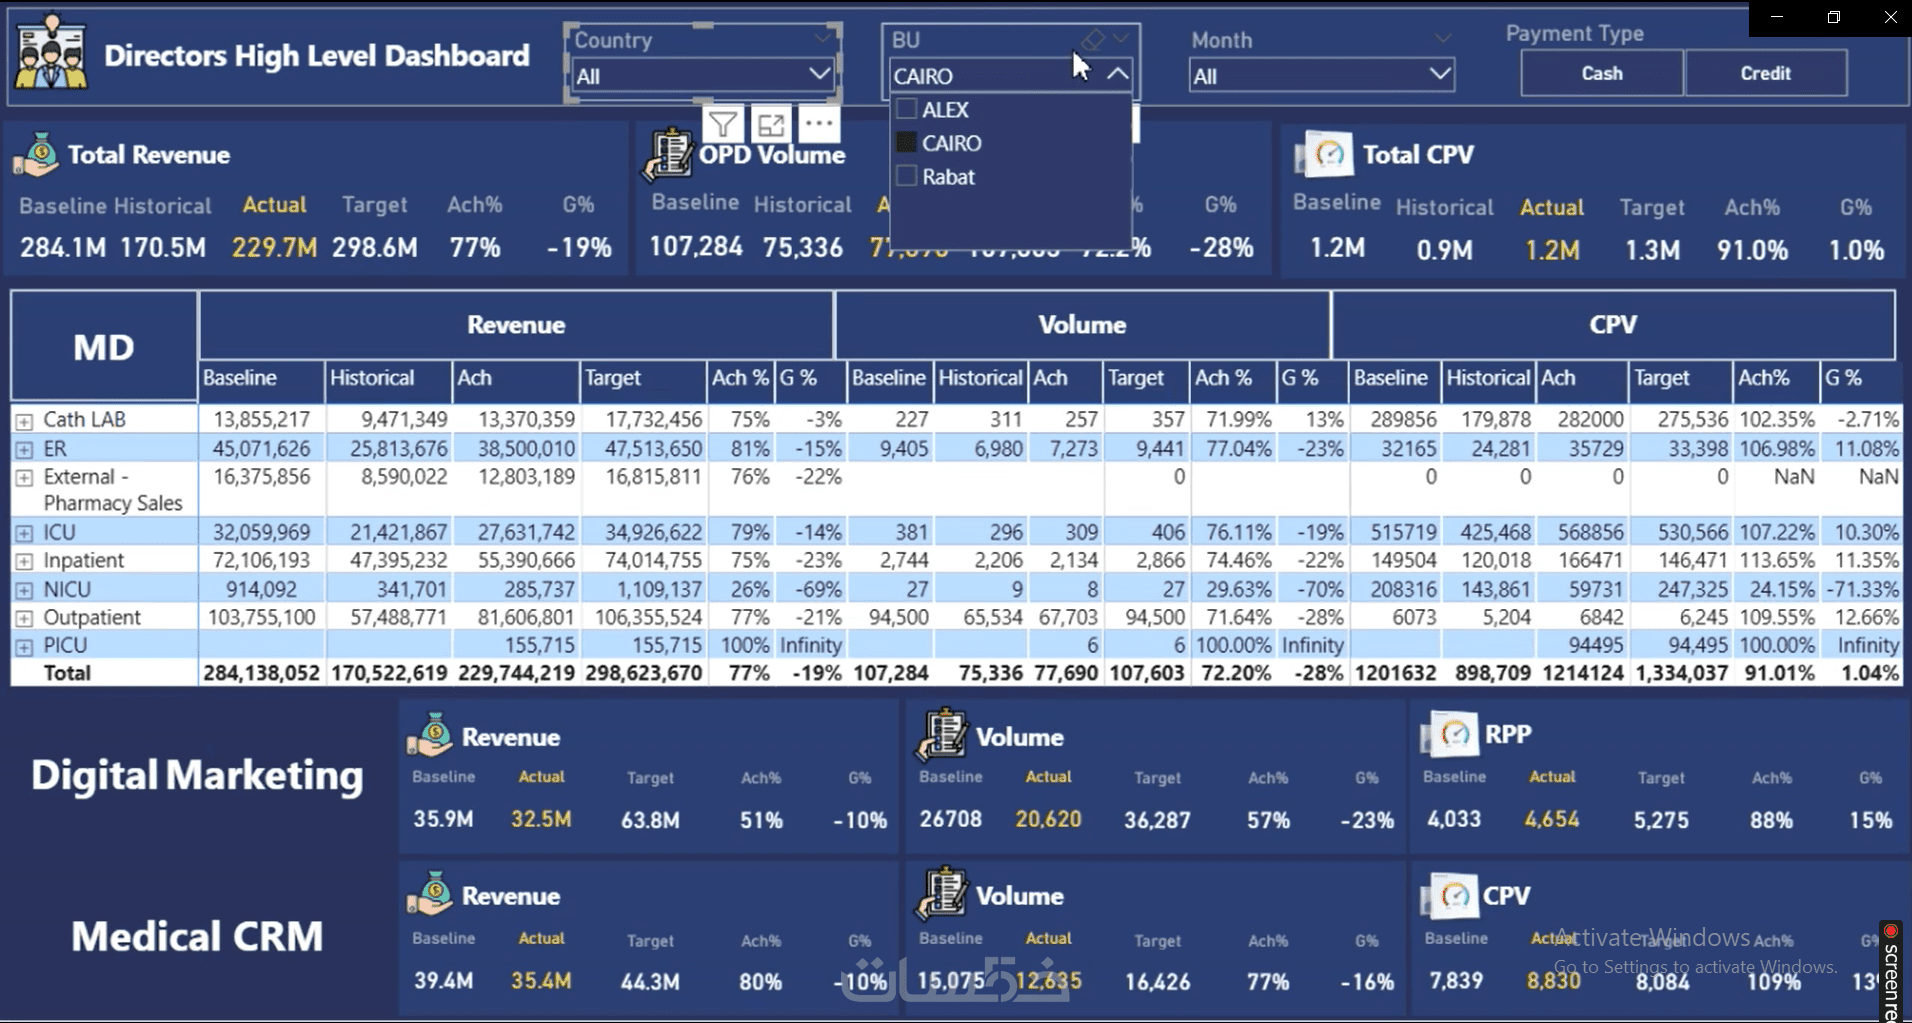Click the Directors dashboard logo icon
The width and height of the screenshot is (1912, 1023).
point(51,54)
